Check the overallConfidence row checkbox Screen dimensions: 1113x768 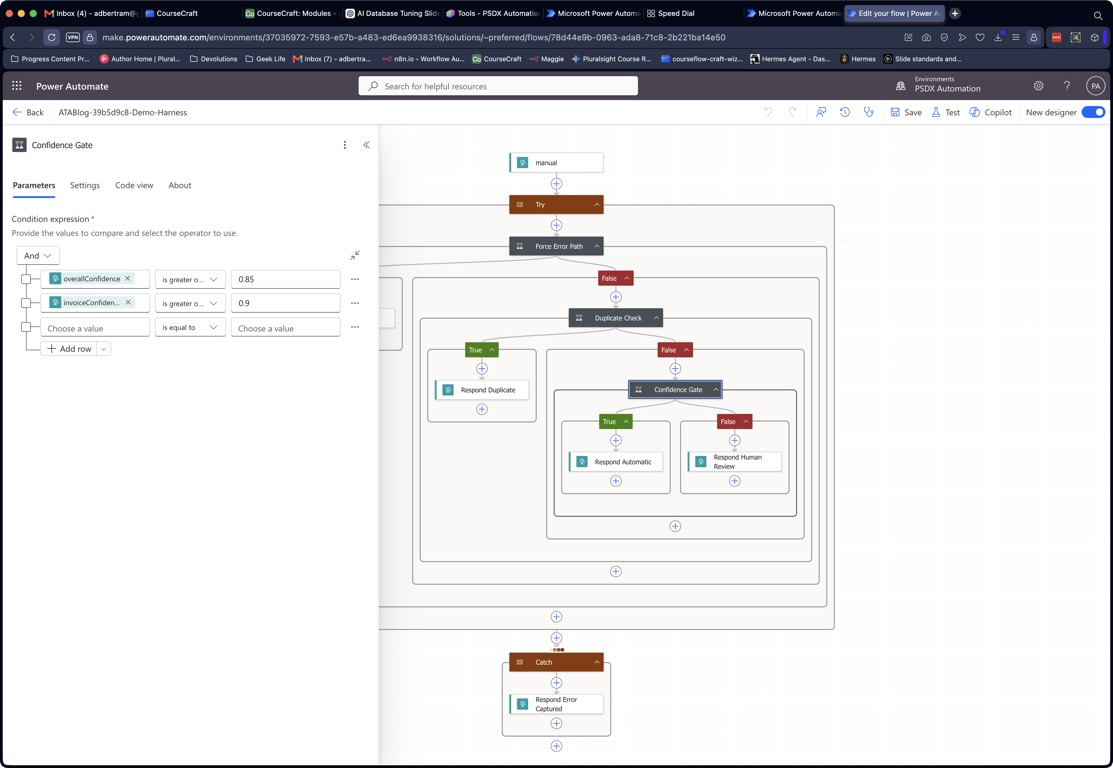coord(26,279)
